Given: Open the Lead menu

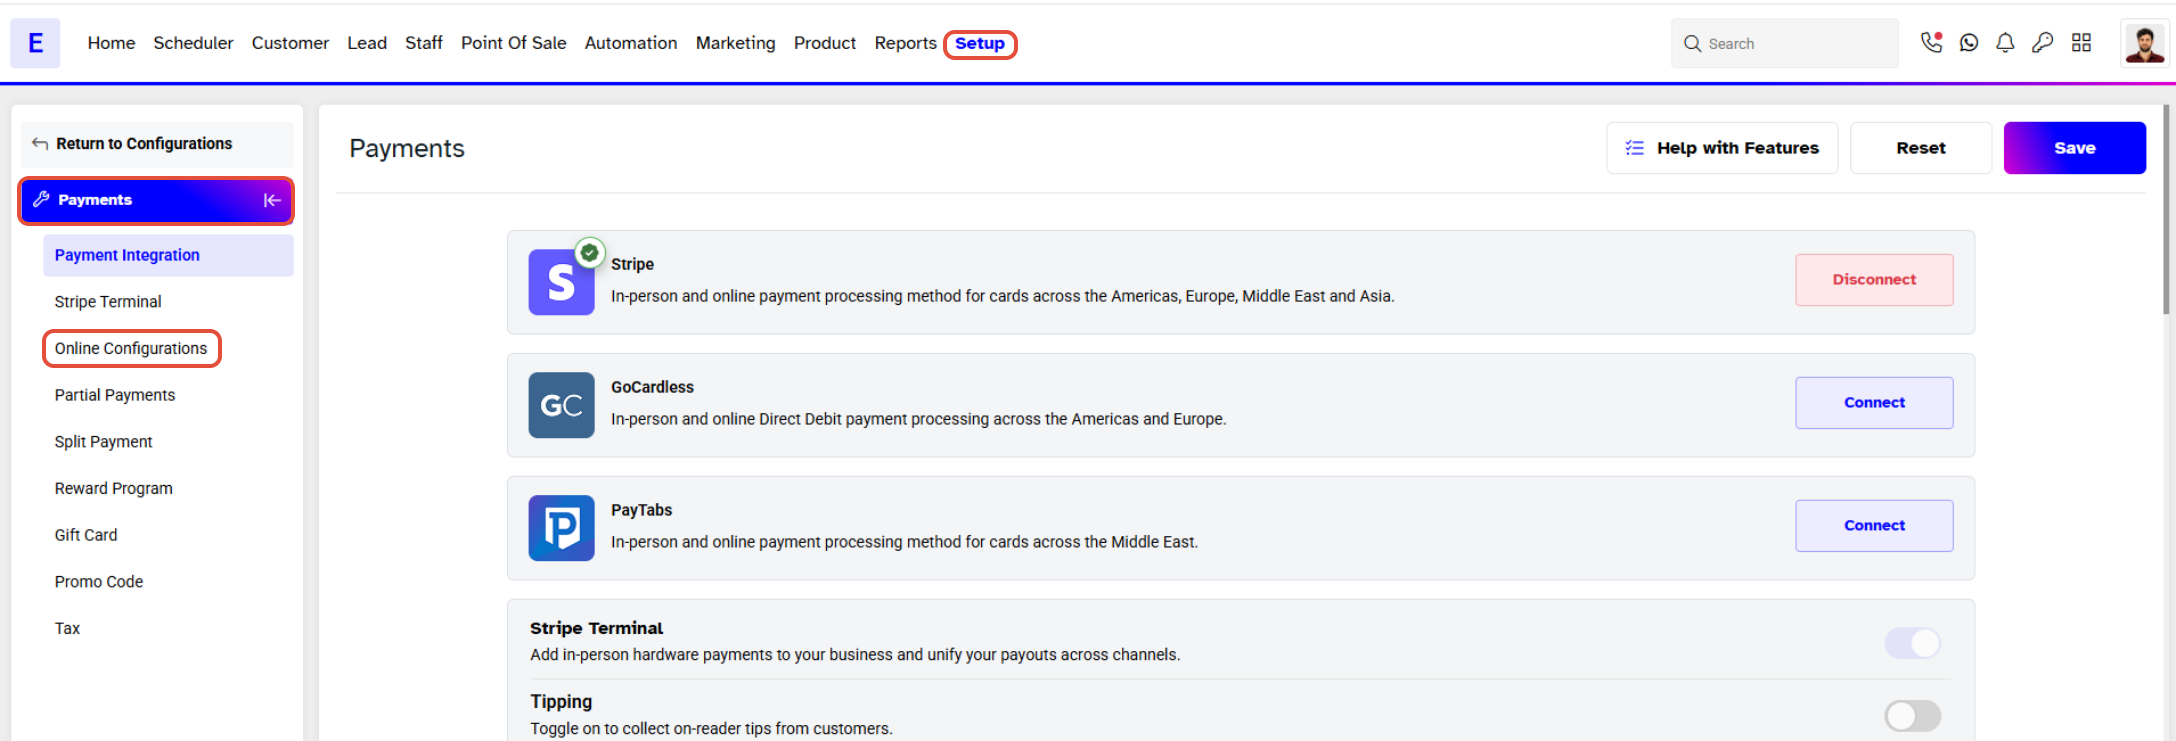Looking at the screenshot, I should [367, 43].
